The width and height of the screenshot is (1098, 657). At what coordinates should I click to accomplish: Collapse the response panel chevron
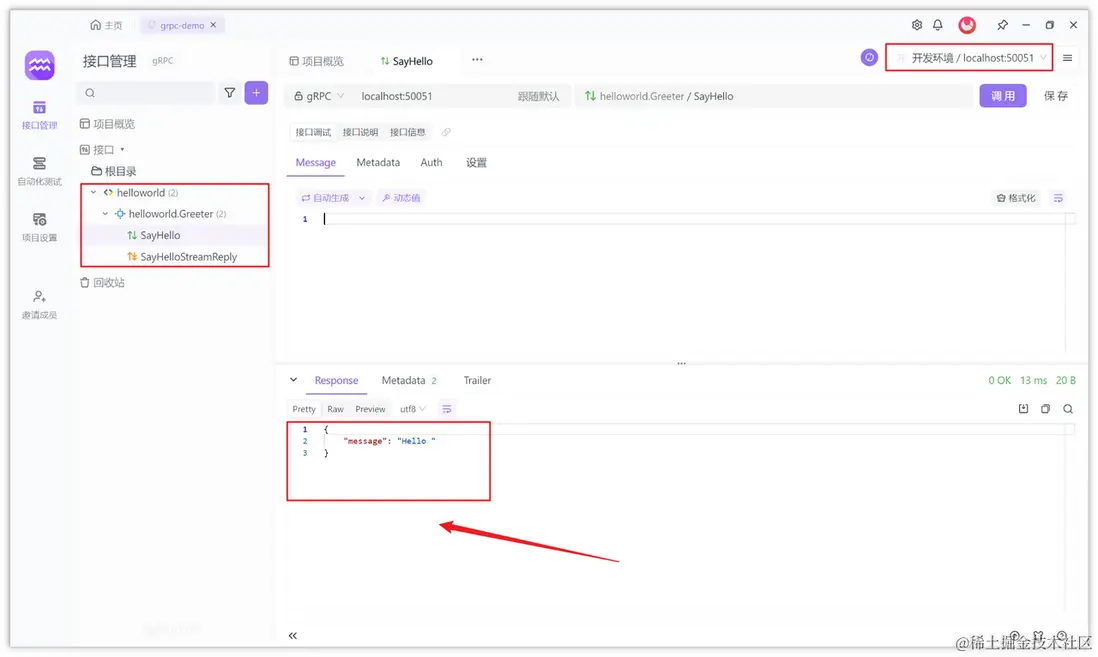293,380
